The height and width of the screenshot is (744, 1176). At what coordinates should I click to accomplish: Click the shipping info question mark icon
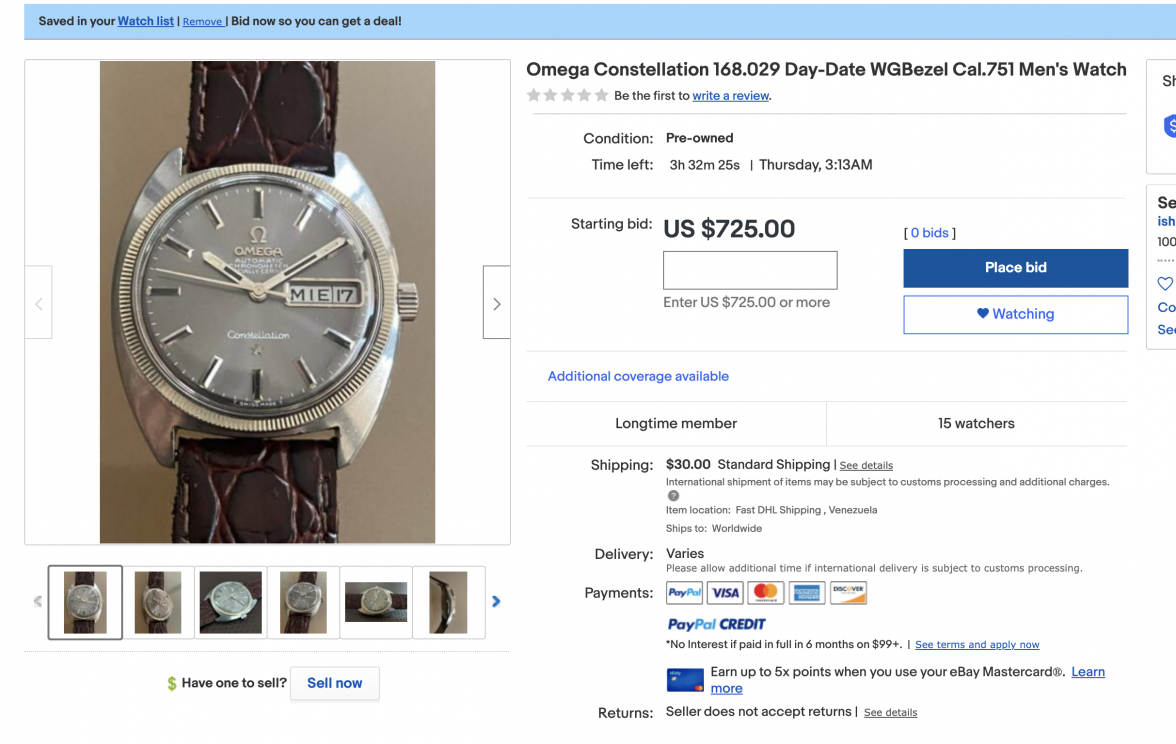click(x=673, y=496)
